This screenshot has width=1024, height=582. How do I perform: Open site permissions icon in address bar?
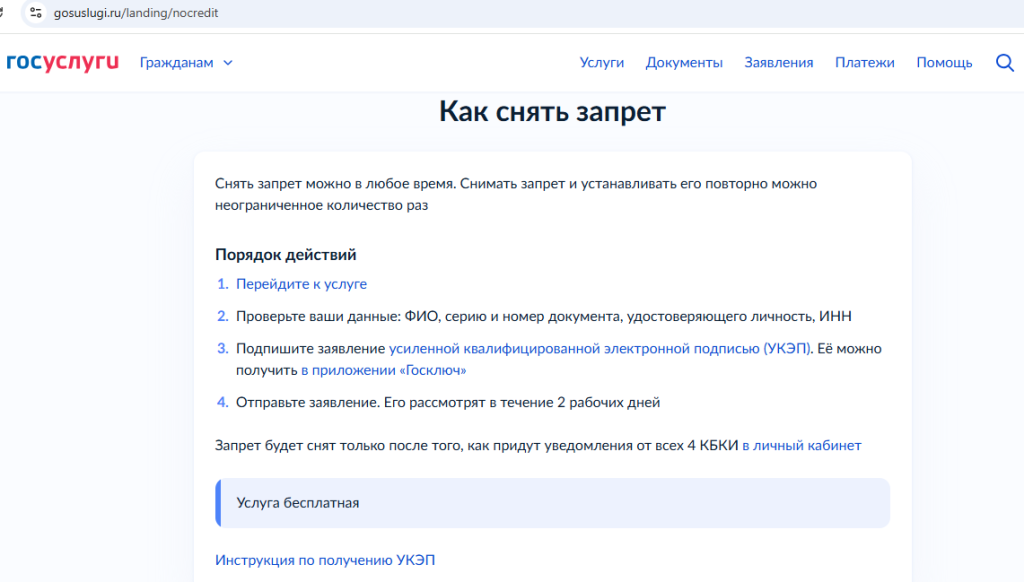pos(36,14)
